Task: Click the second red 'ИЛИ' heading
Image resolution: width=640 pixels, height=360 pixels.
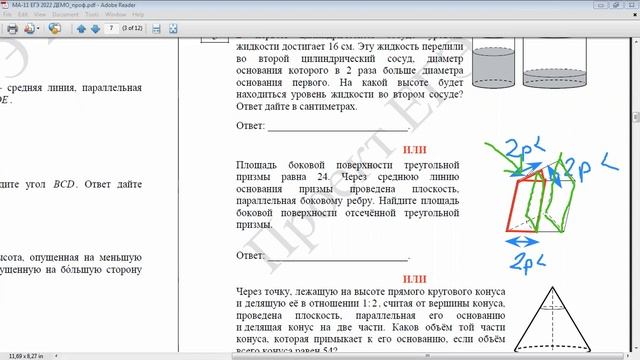Action: (x=415, y=279)
